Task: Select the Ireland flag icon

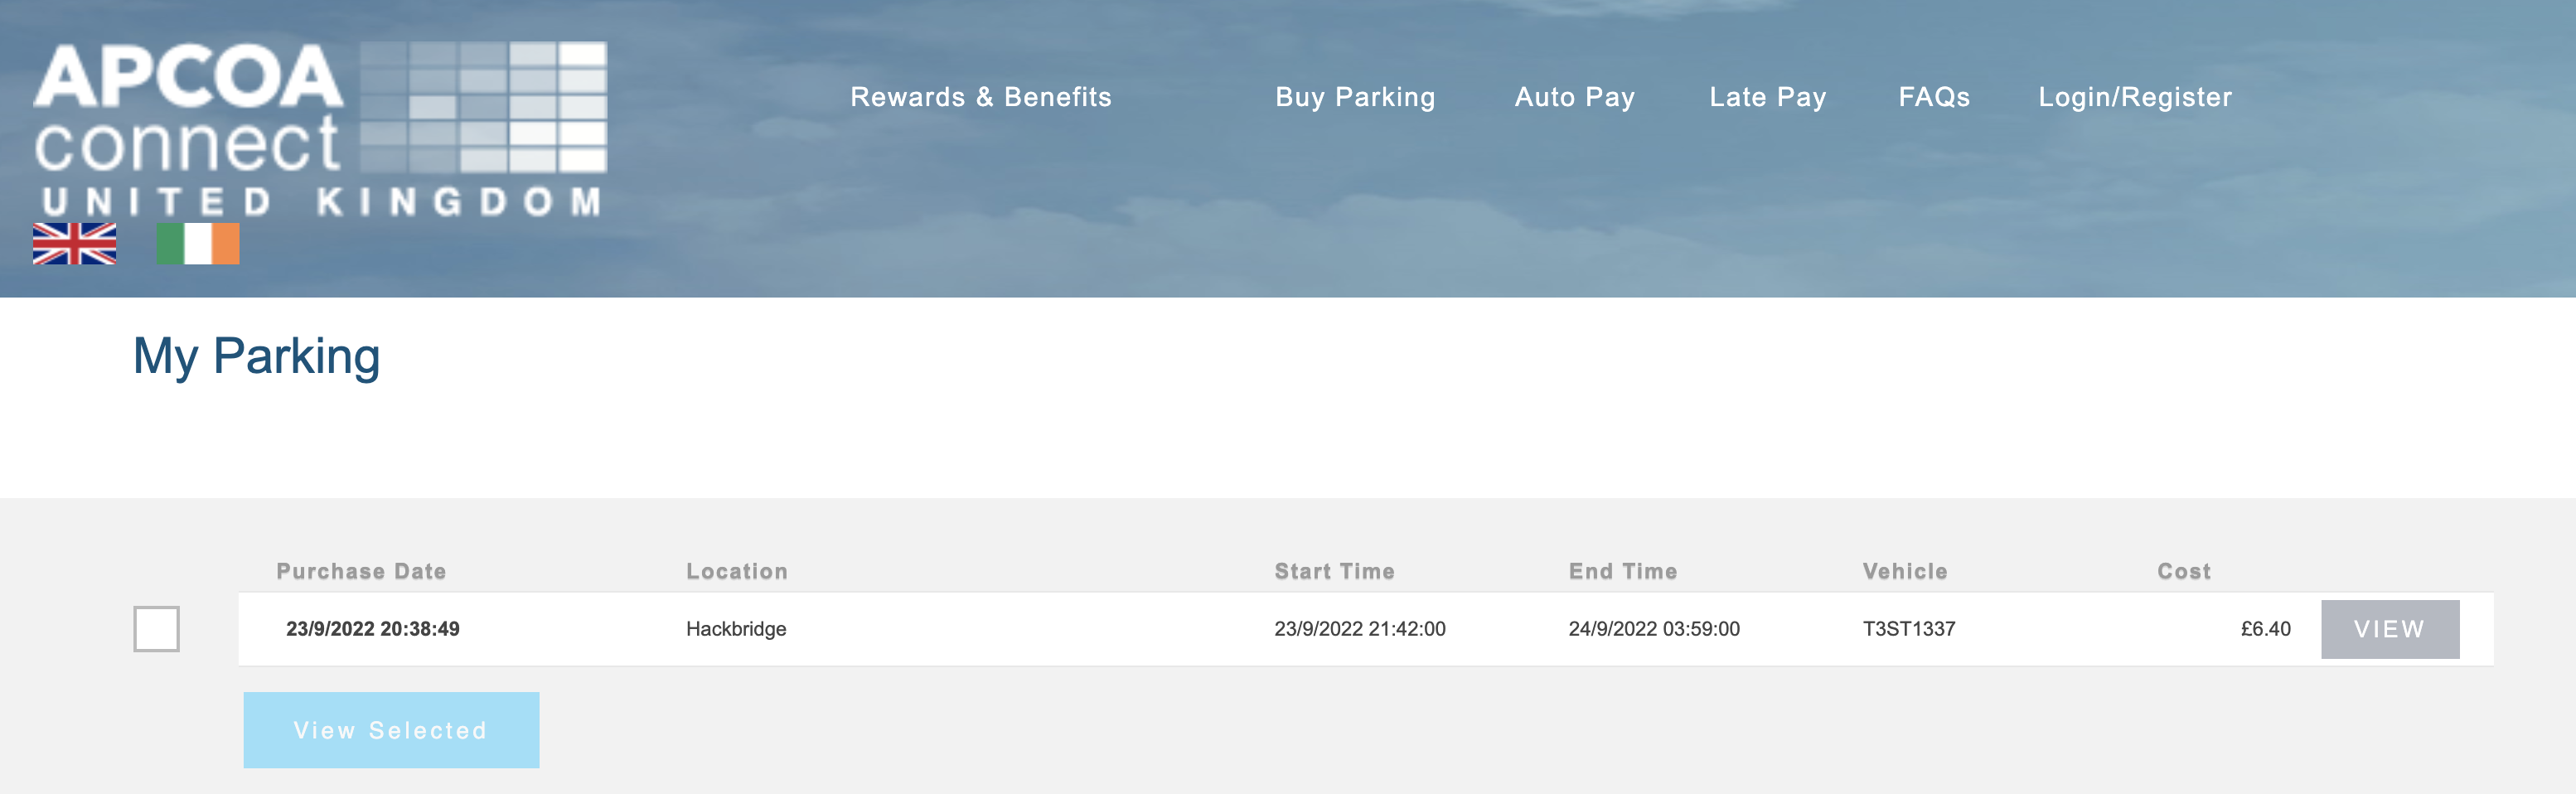Action: click(198, 244)
